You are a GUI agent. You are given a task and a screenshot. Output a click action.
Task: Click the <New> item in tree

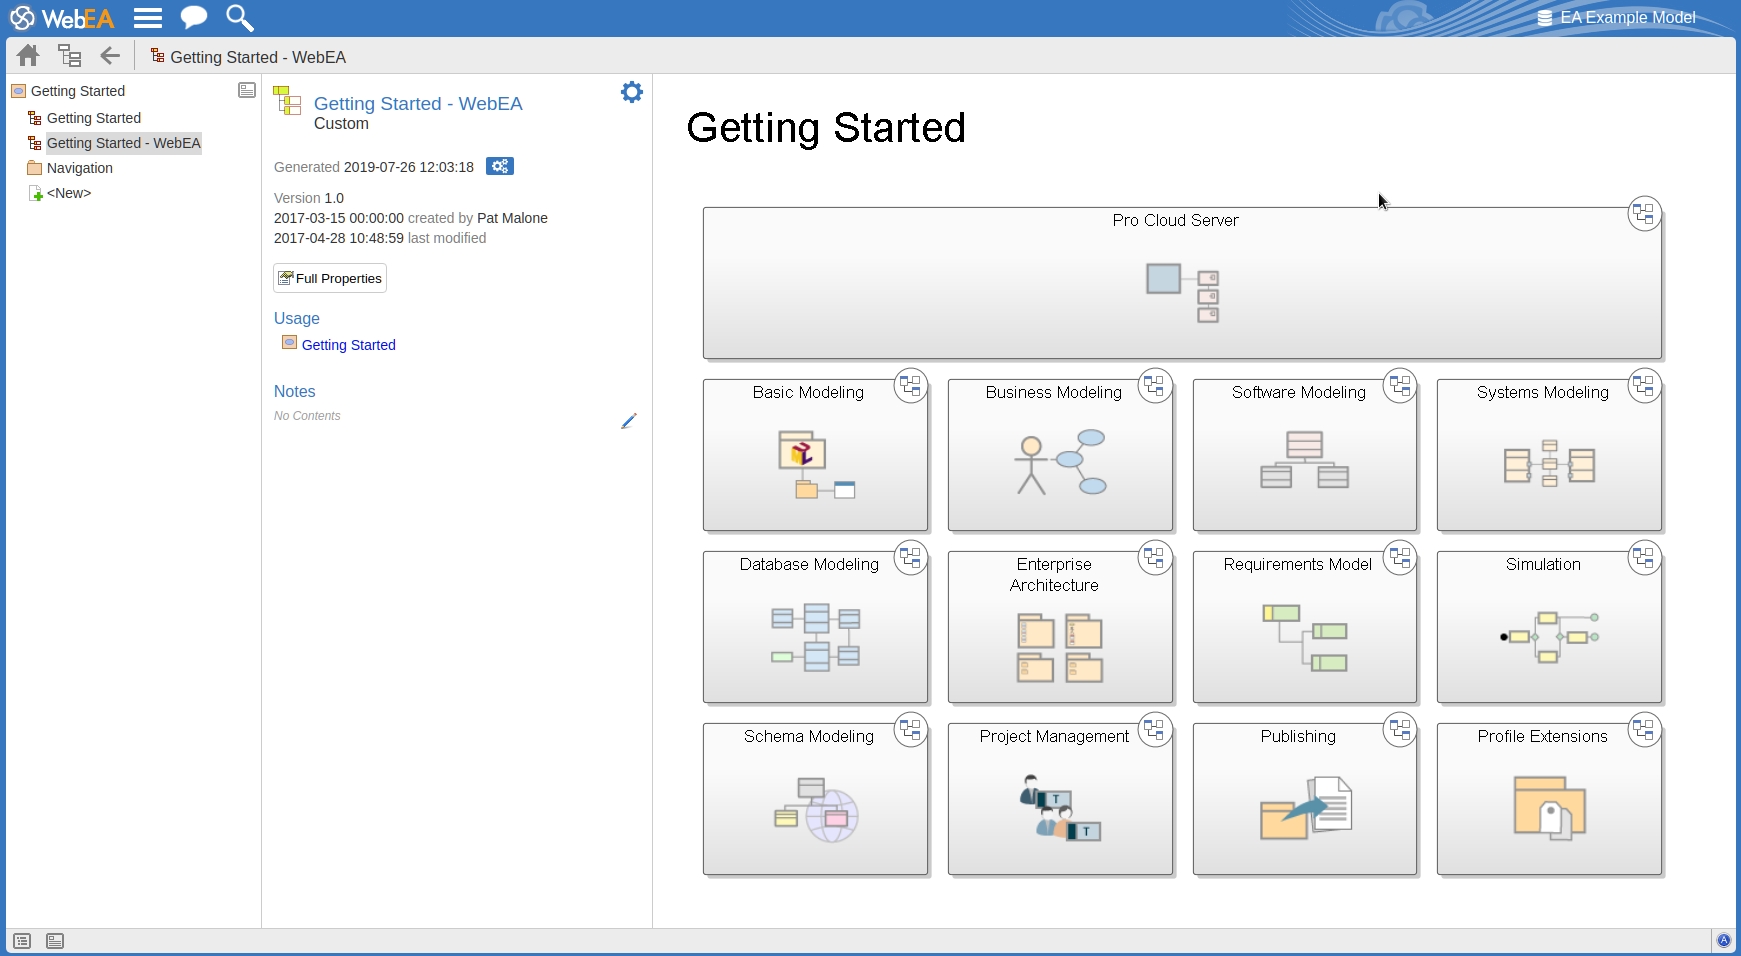click(68, 193)
